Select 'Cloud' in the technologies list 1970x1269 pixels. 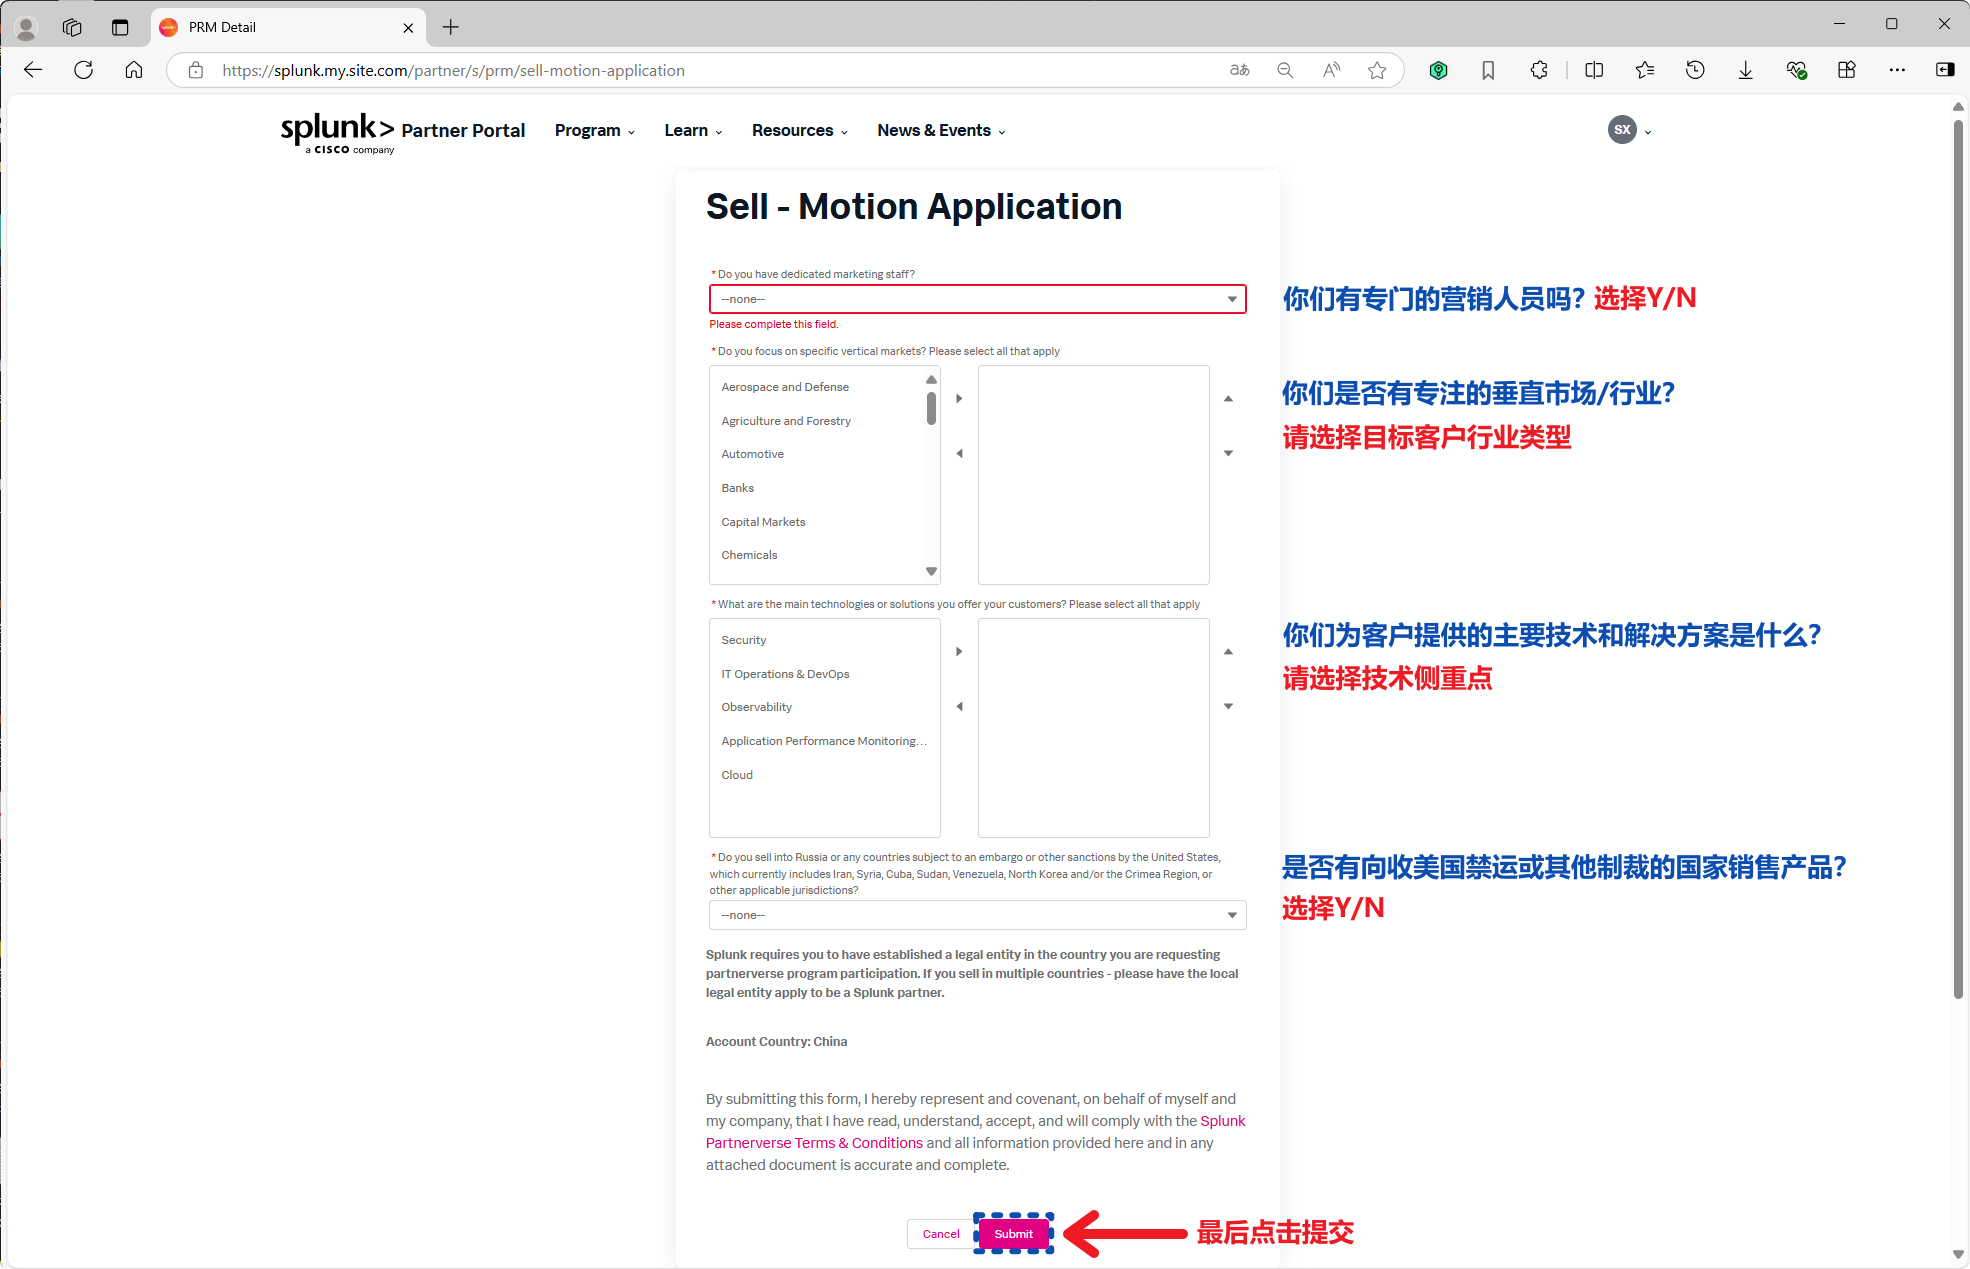pyautogui.click(x=737, y=775)
